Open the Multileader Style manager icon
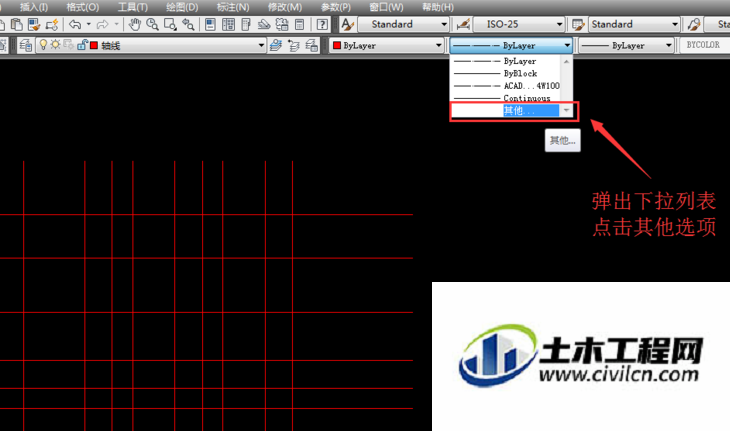 694,24
